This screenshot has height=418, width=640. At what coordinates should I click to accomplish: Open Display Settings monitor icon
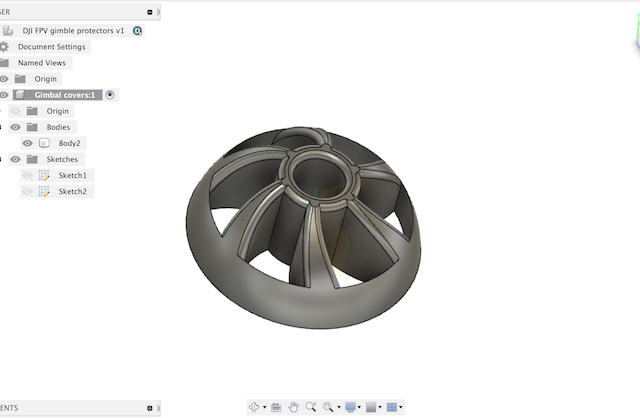coord(350,407)
